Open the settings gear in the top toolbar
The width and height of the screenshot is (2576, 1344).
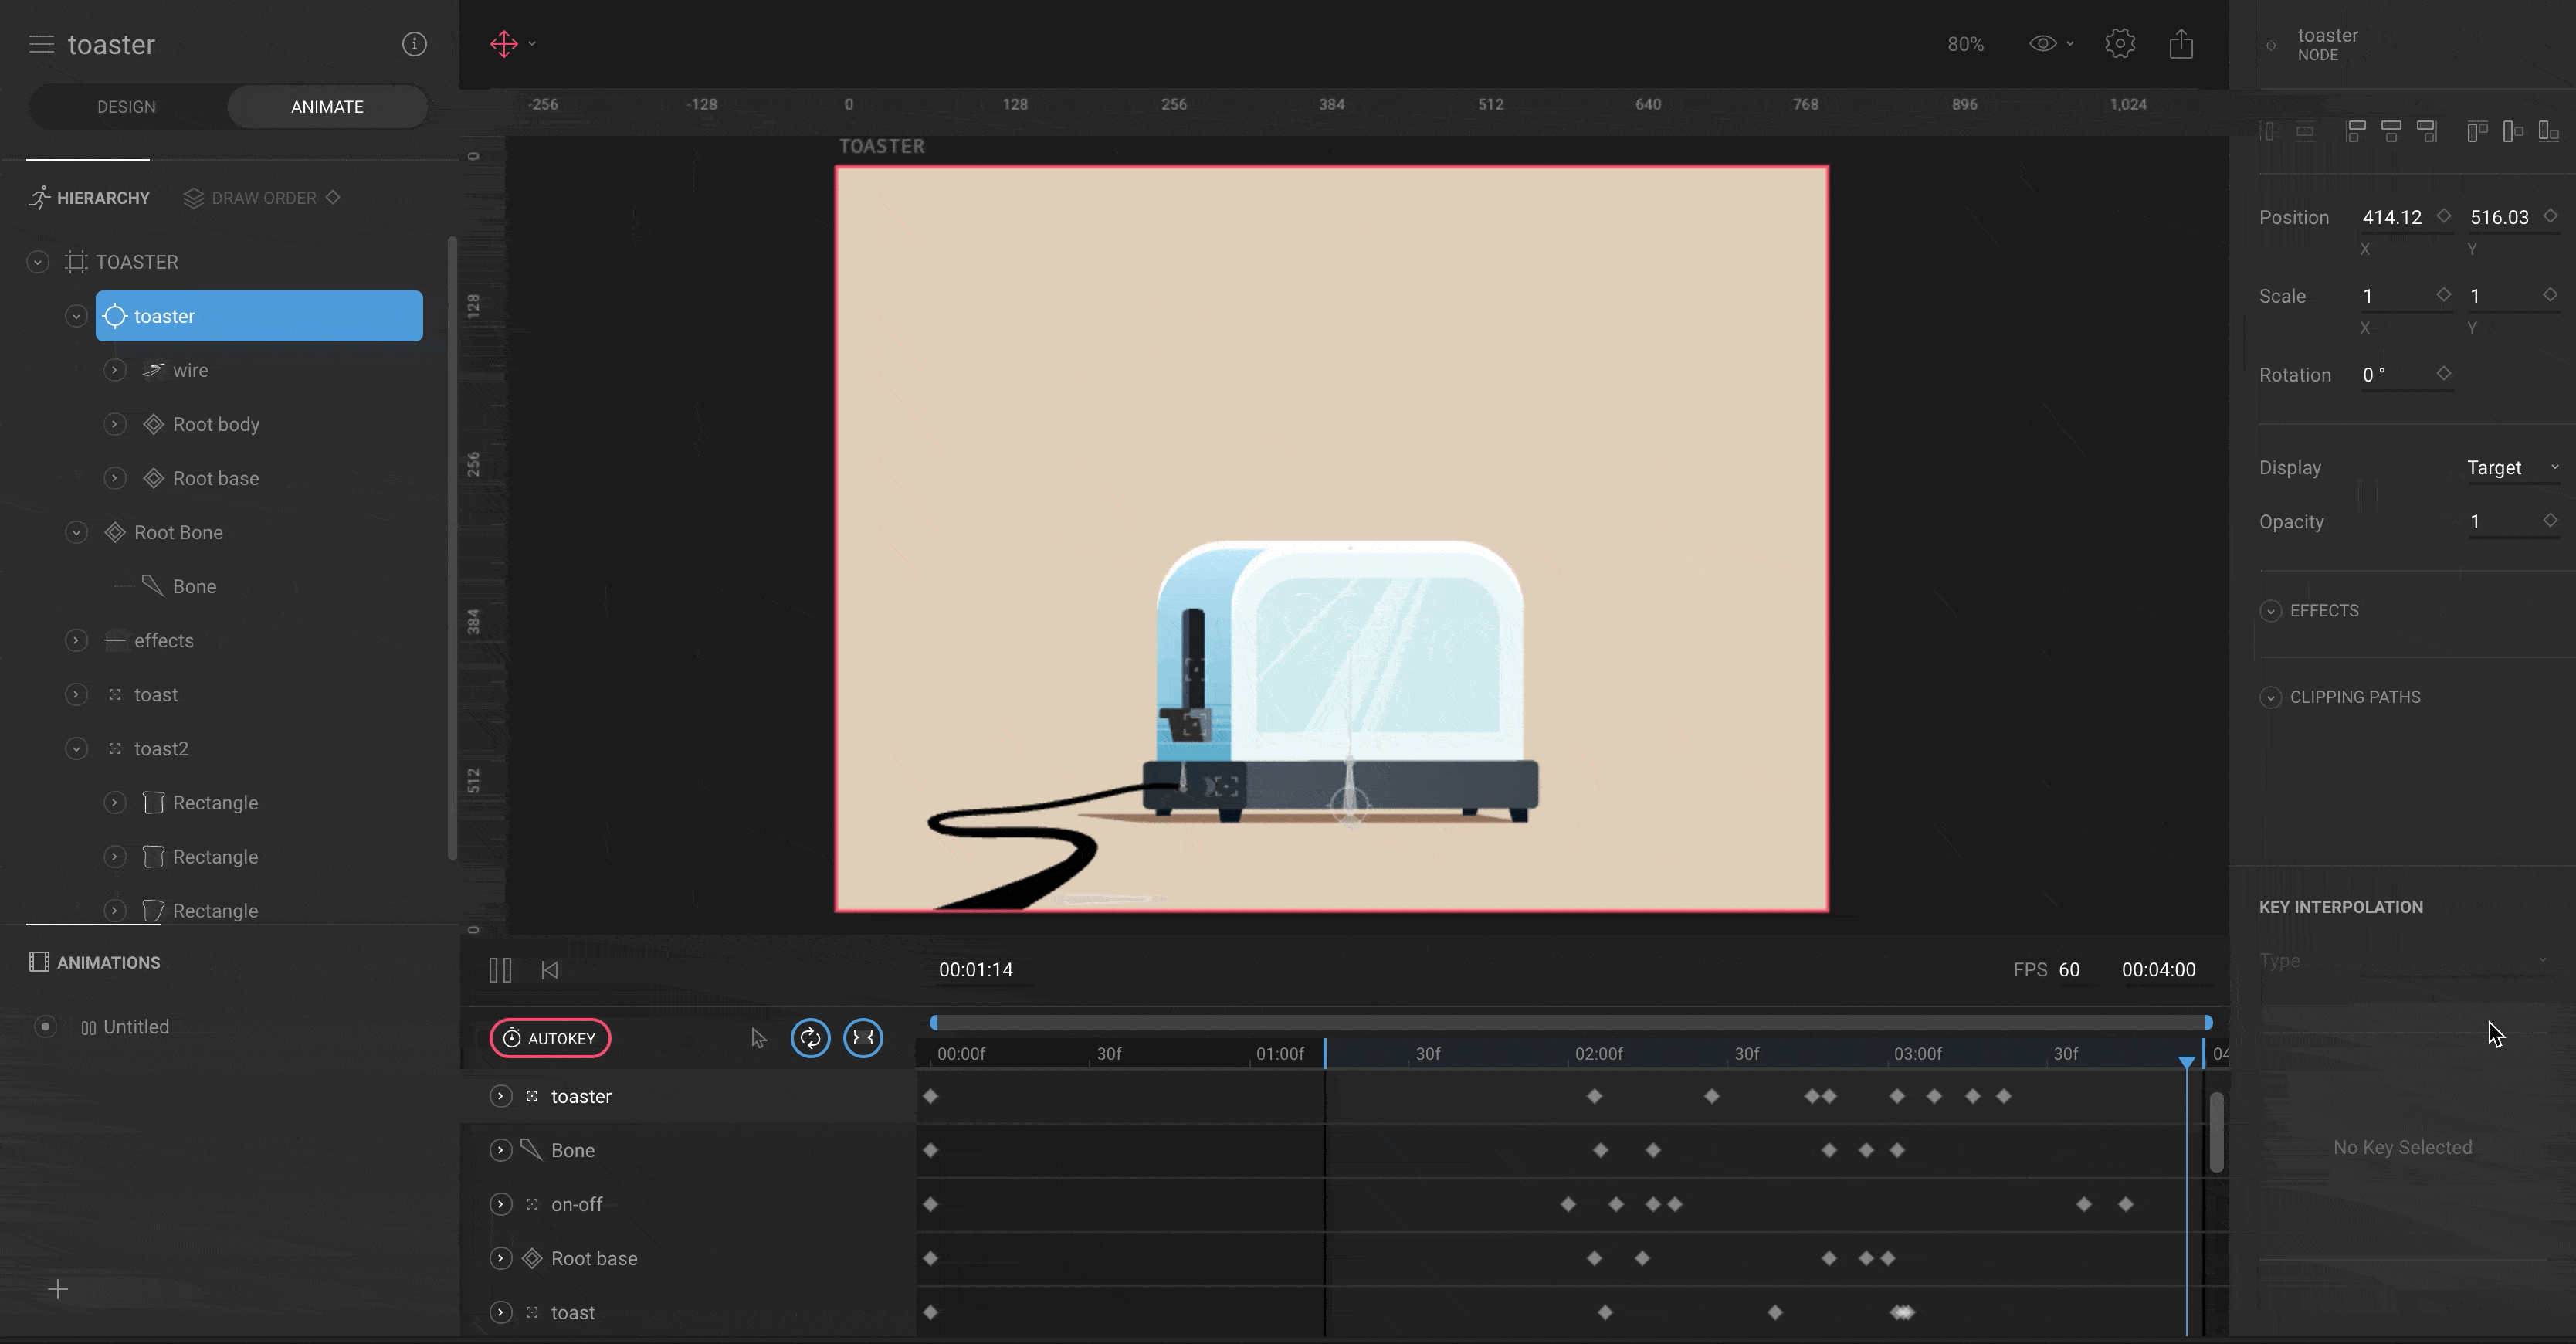pos(2120,44)
